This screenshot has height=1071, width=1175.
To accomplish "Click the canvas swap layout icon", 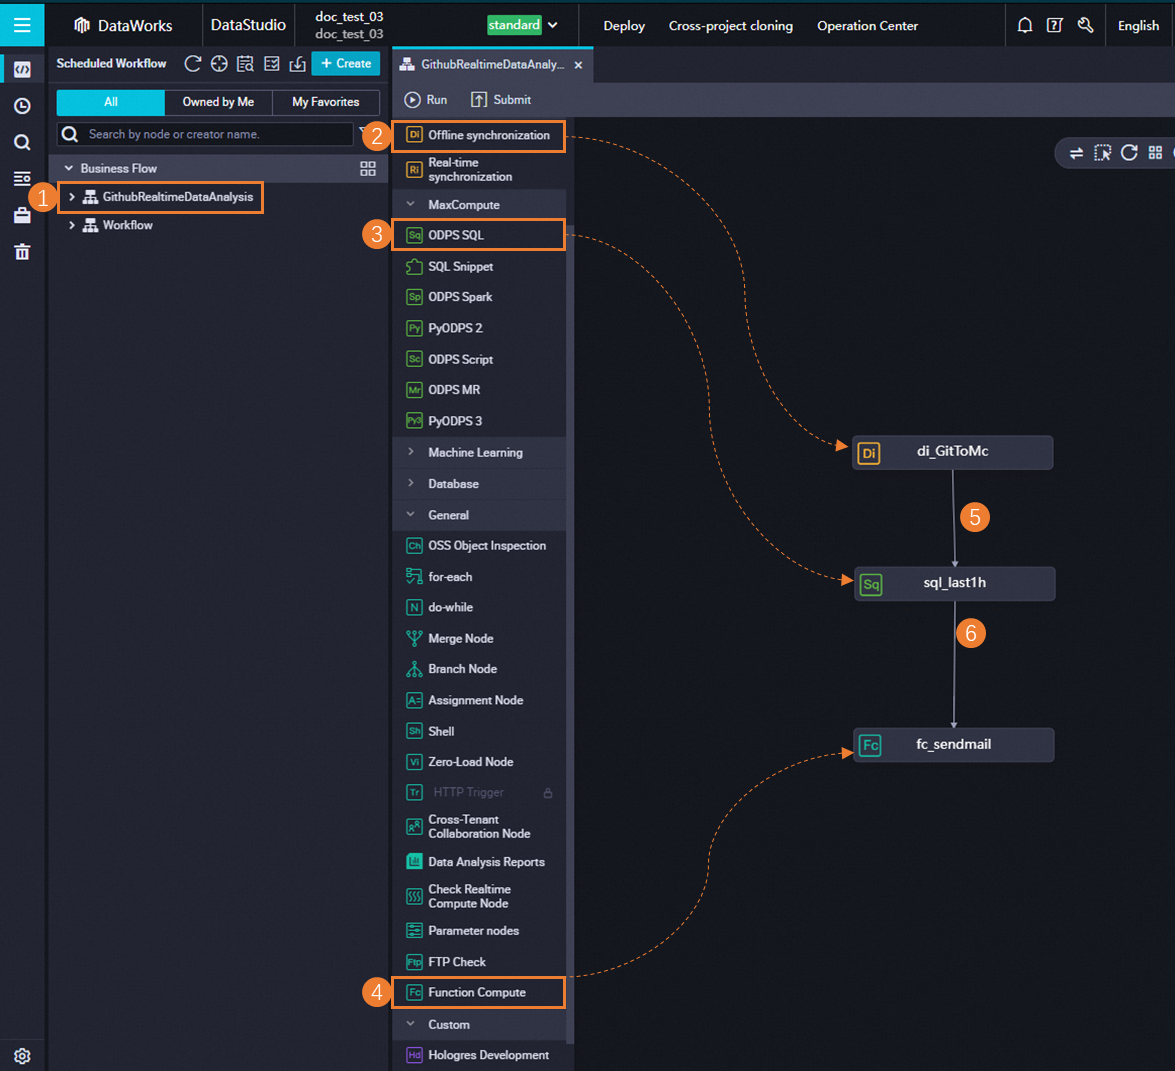I will click(x=1076, y=153).
